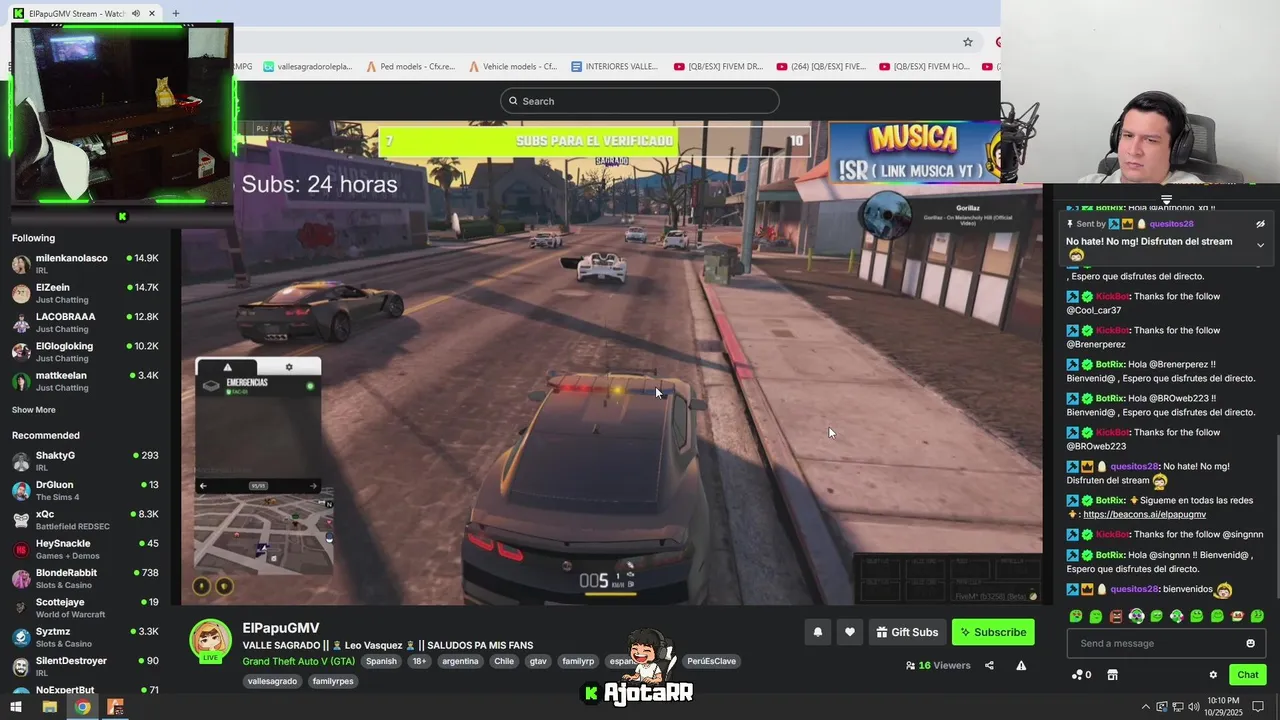The height and width of the screenshot is (720, 1280).
Task: Click the heart follow icon
Action: (850, 632)
